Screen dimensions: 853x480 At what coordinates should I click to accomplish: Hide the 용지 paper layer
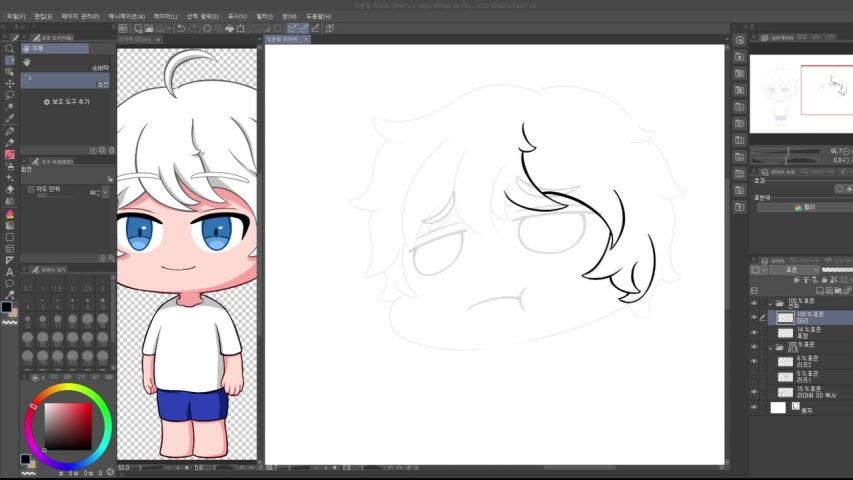[x=754, y=408]
